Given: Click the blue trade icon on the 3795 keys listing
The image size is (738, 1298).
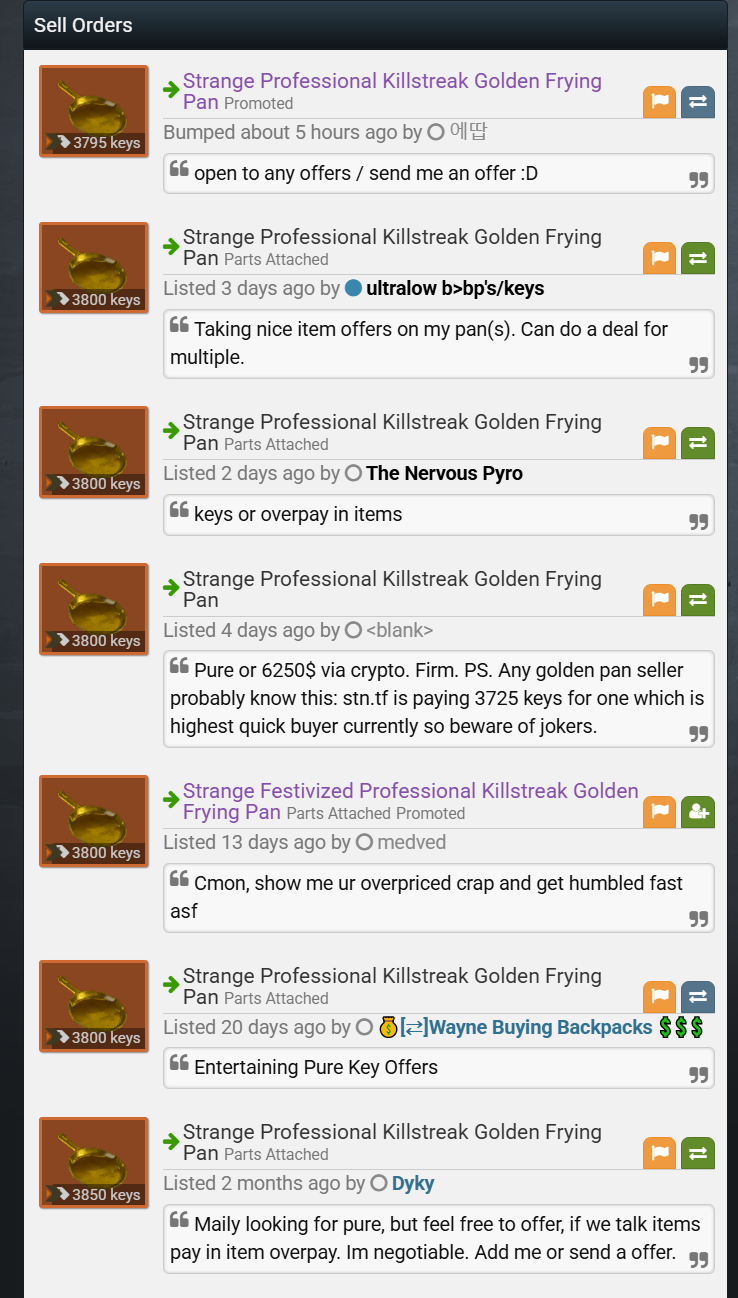Looking at the screenshot, I should [698, 102].
